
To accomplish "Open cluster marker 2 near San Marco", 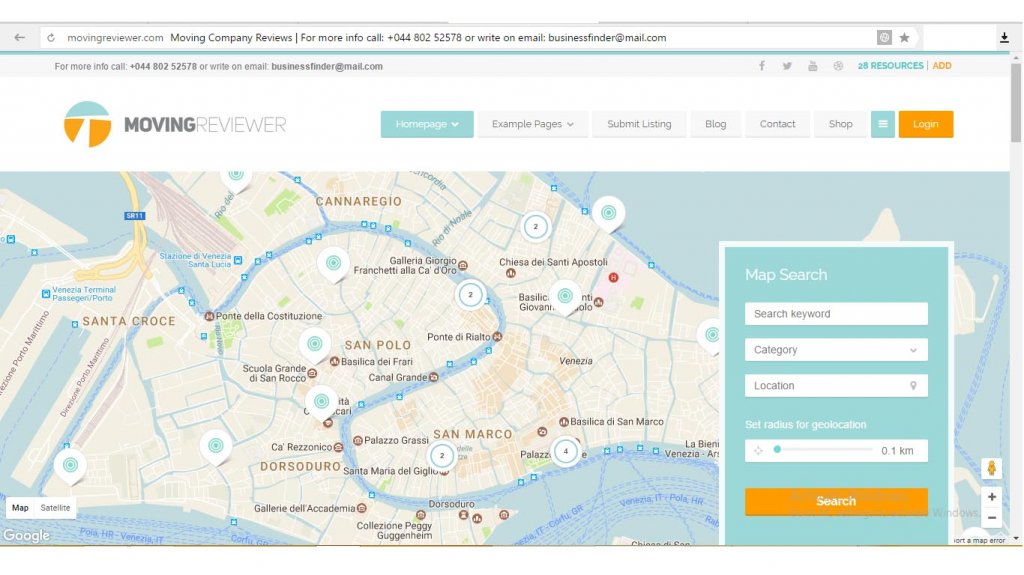I will tap(441, 455).
